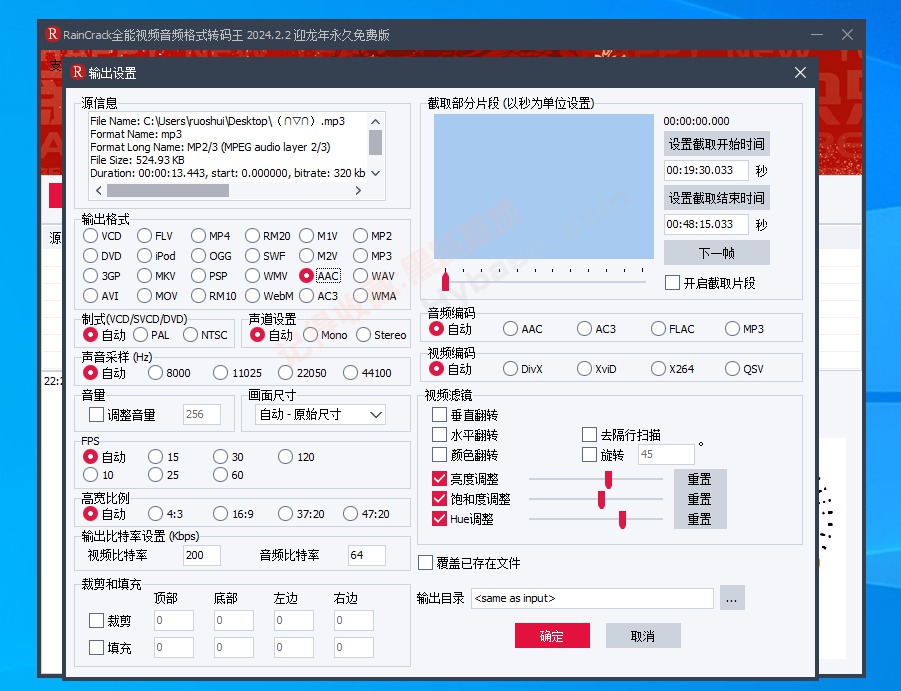The image size is (901, 691).
Task: Click the clip start time field
Action: 706,170
